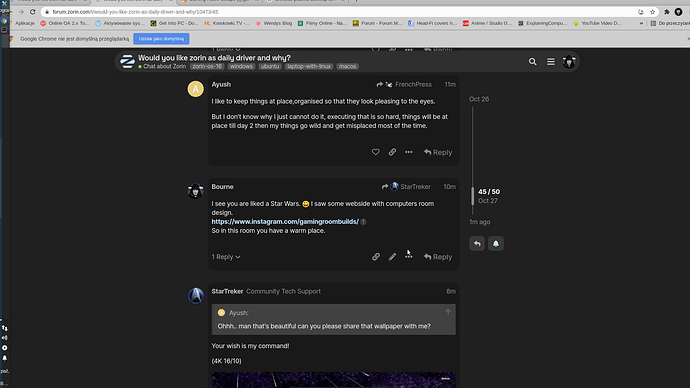Image resolution: width=690 pixels, height=388 pixels.
Task: Select the laptop-with-linux tag
Action: click(x=308, y=66)
